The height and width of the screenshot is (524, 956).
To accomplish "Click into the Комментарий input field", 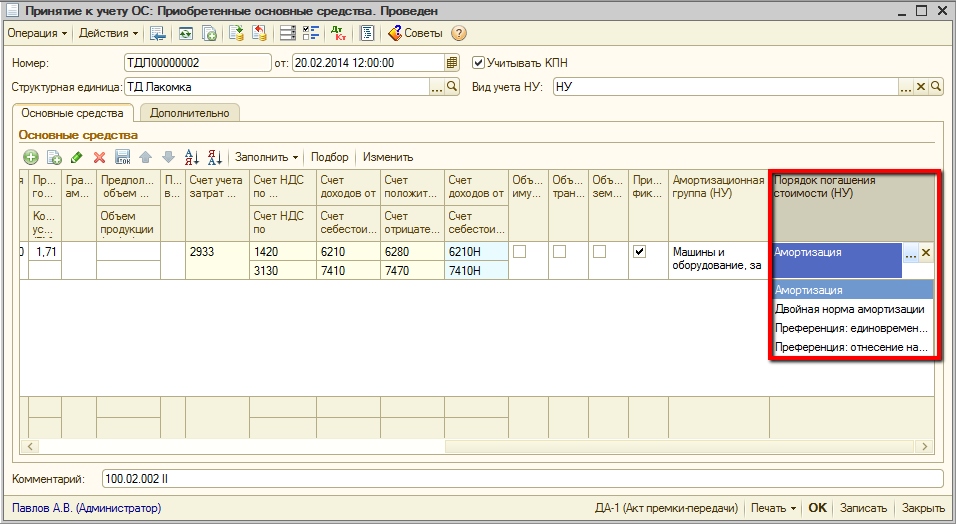I will [520, 480].
